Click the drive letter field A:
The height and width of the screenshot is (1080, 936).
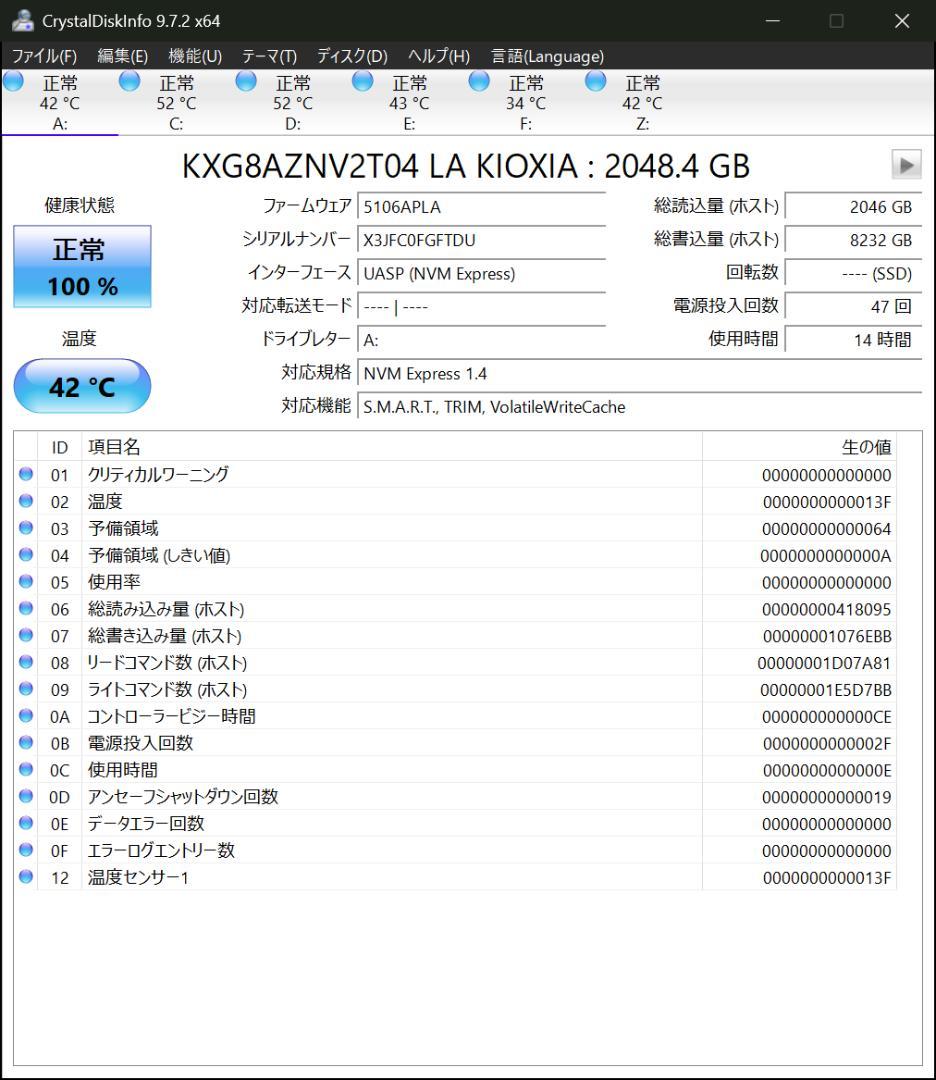[x=481, y=340]
